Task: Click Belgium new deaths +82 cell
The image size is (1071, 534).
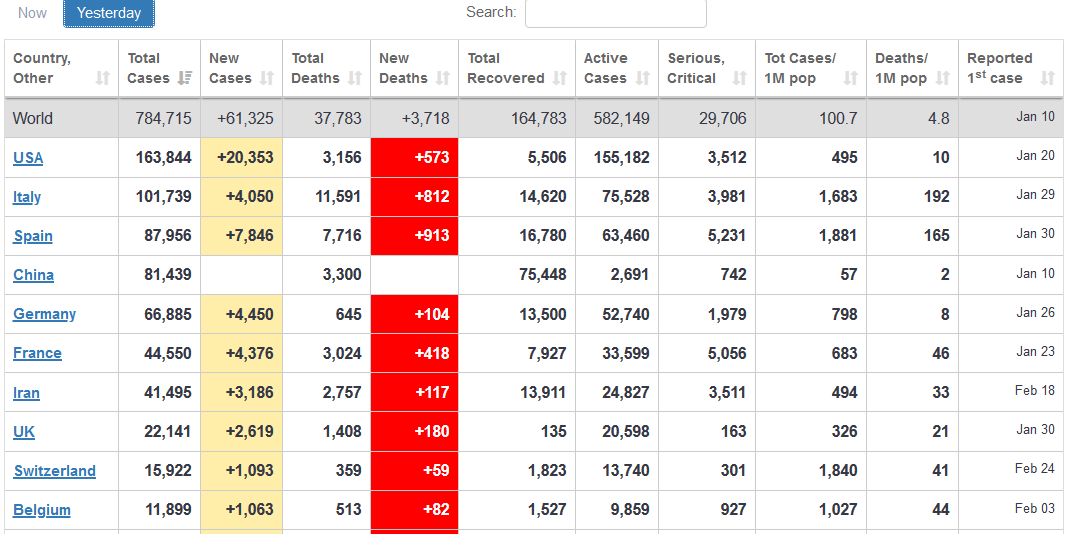Action: [x=415, y=509]
